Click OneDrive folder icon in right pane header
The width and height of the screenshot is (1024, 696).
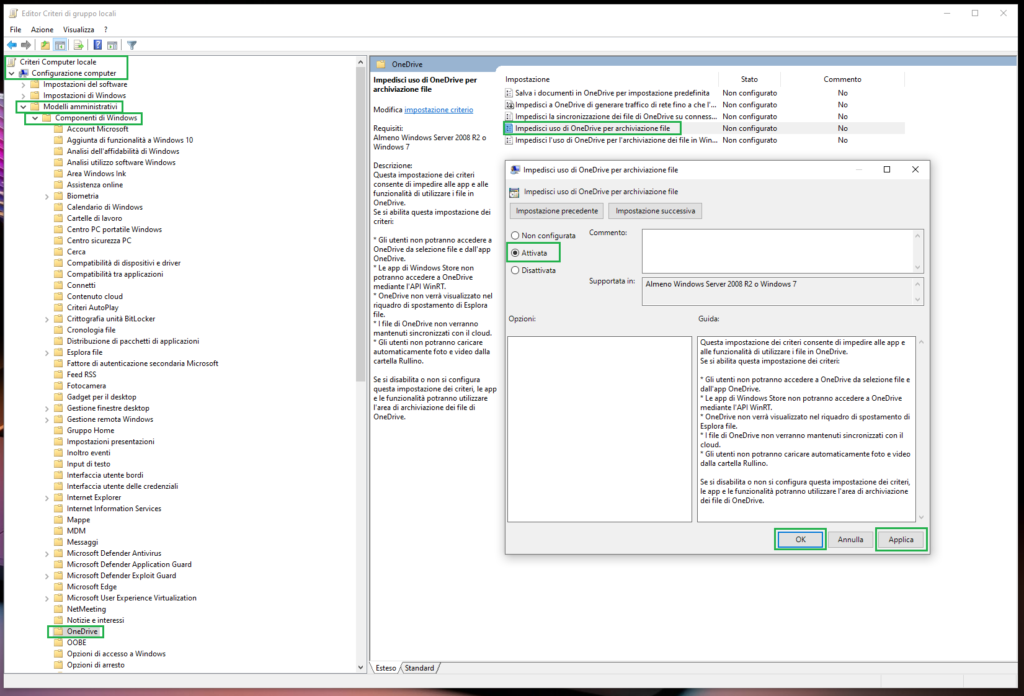[381, 65]
